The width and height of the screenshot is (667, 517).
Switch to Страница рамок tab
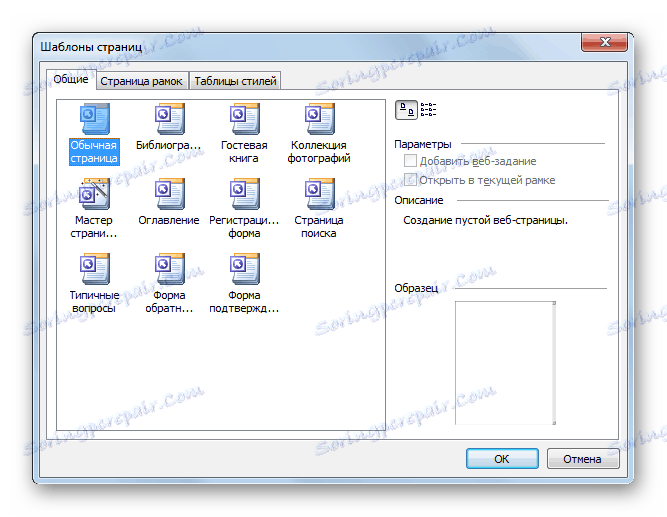(x=141, y=81)
